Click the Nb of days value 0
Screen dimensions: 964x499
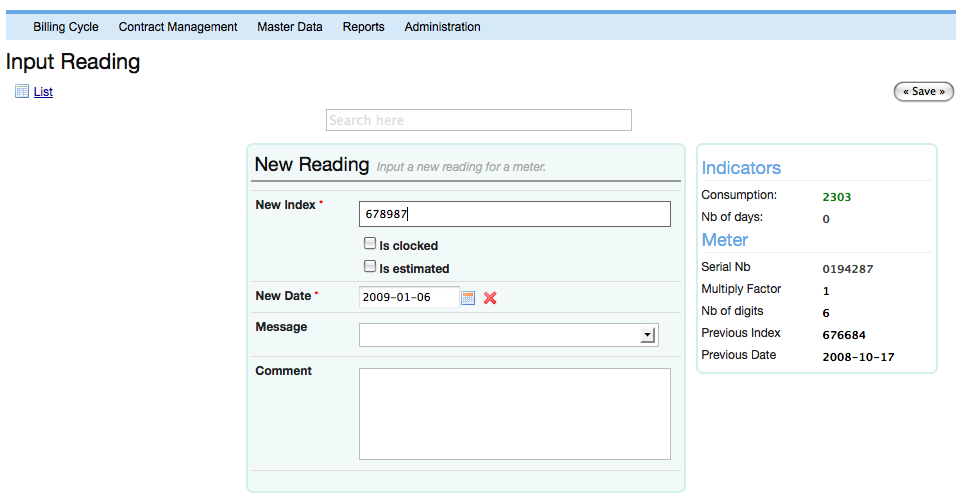click(x=826, y=219)
